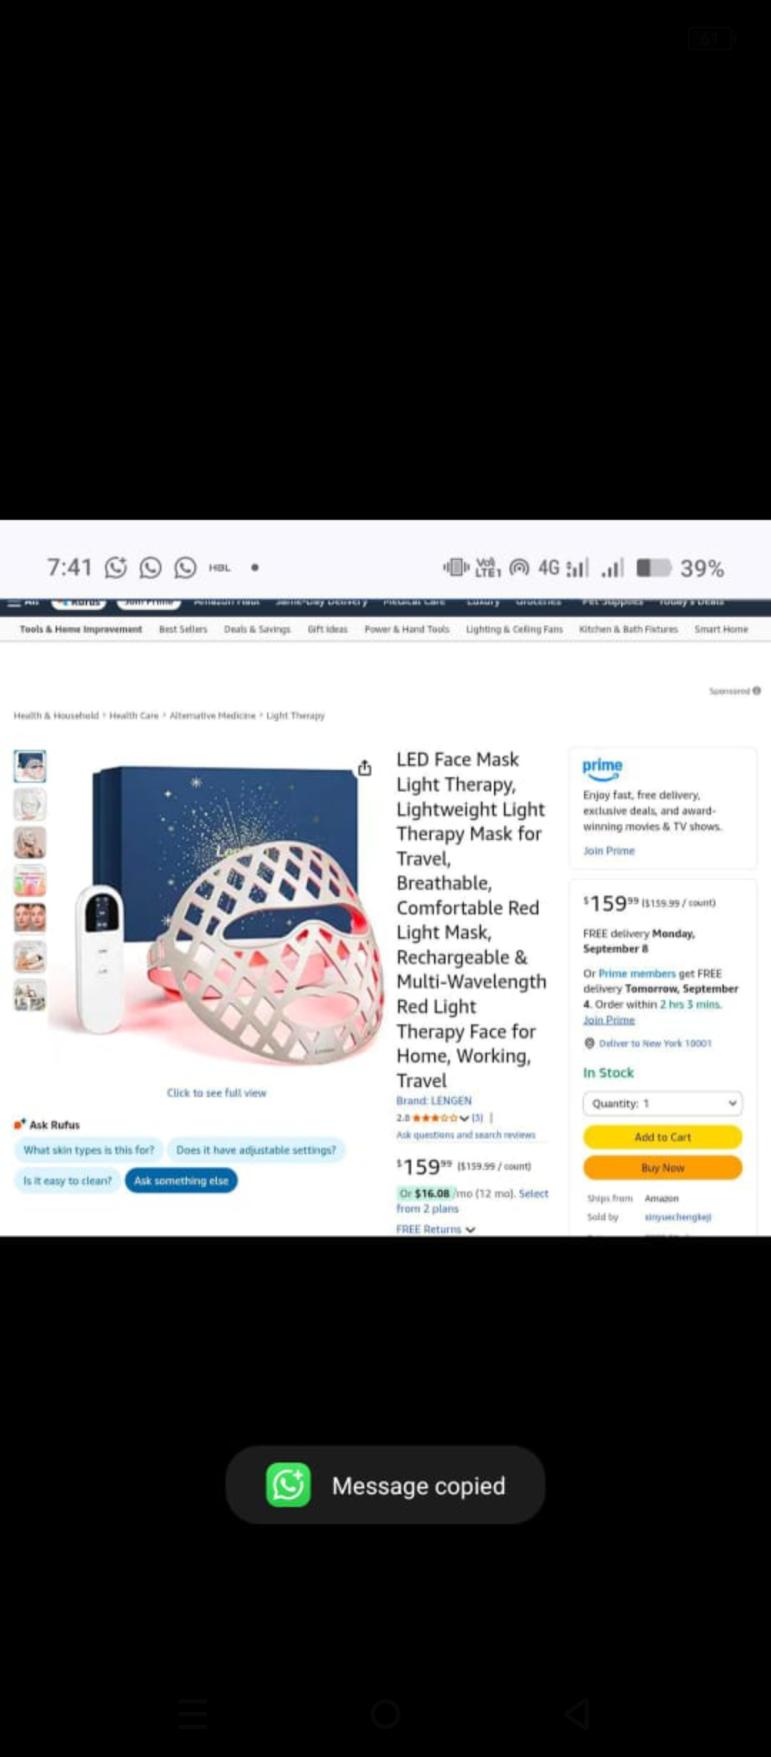The image size is (771, 1757).
Task: Select the first product thumbnail image
Action: pos(30,766)
